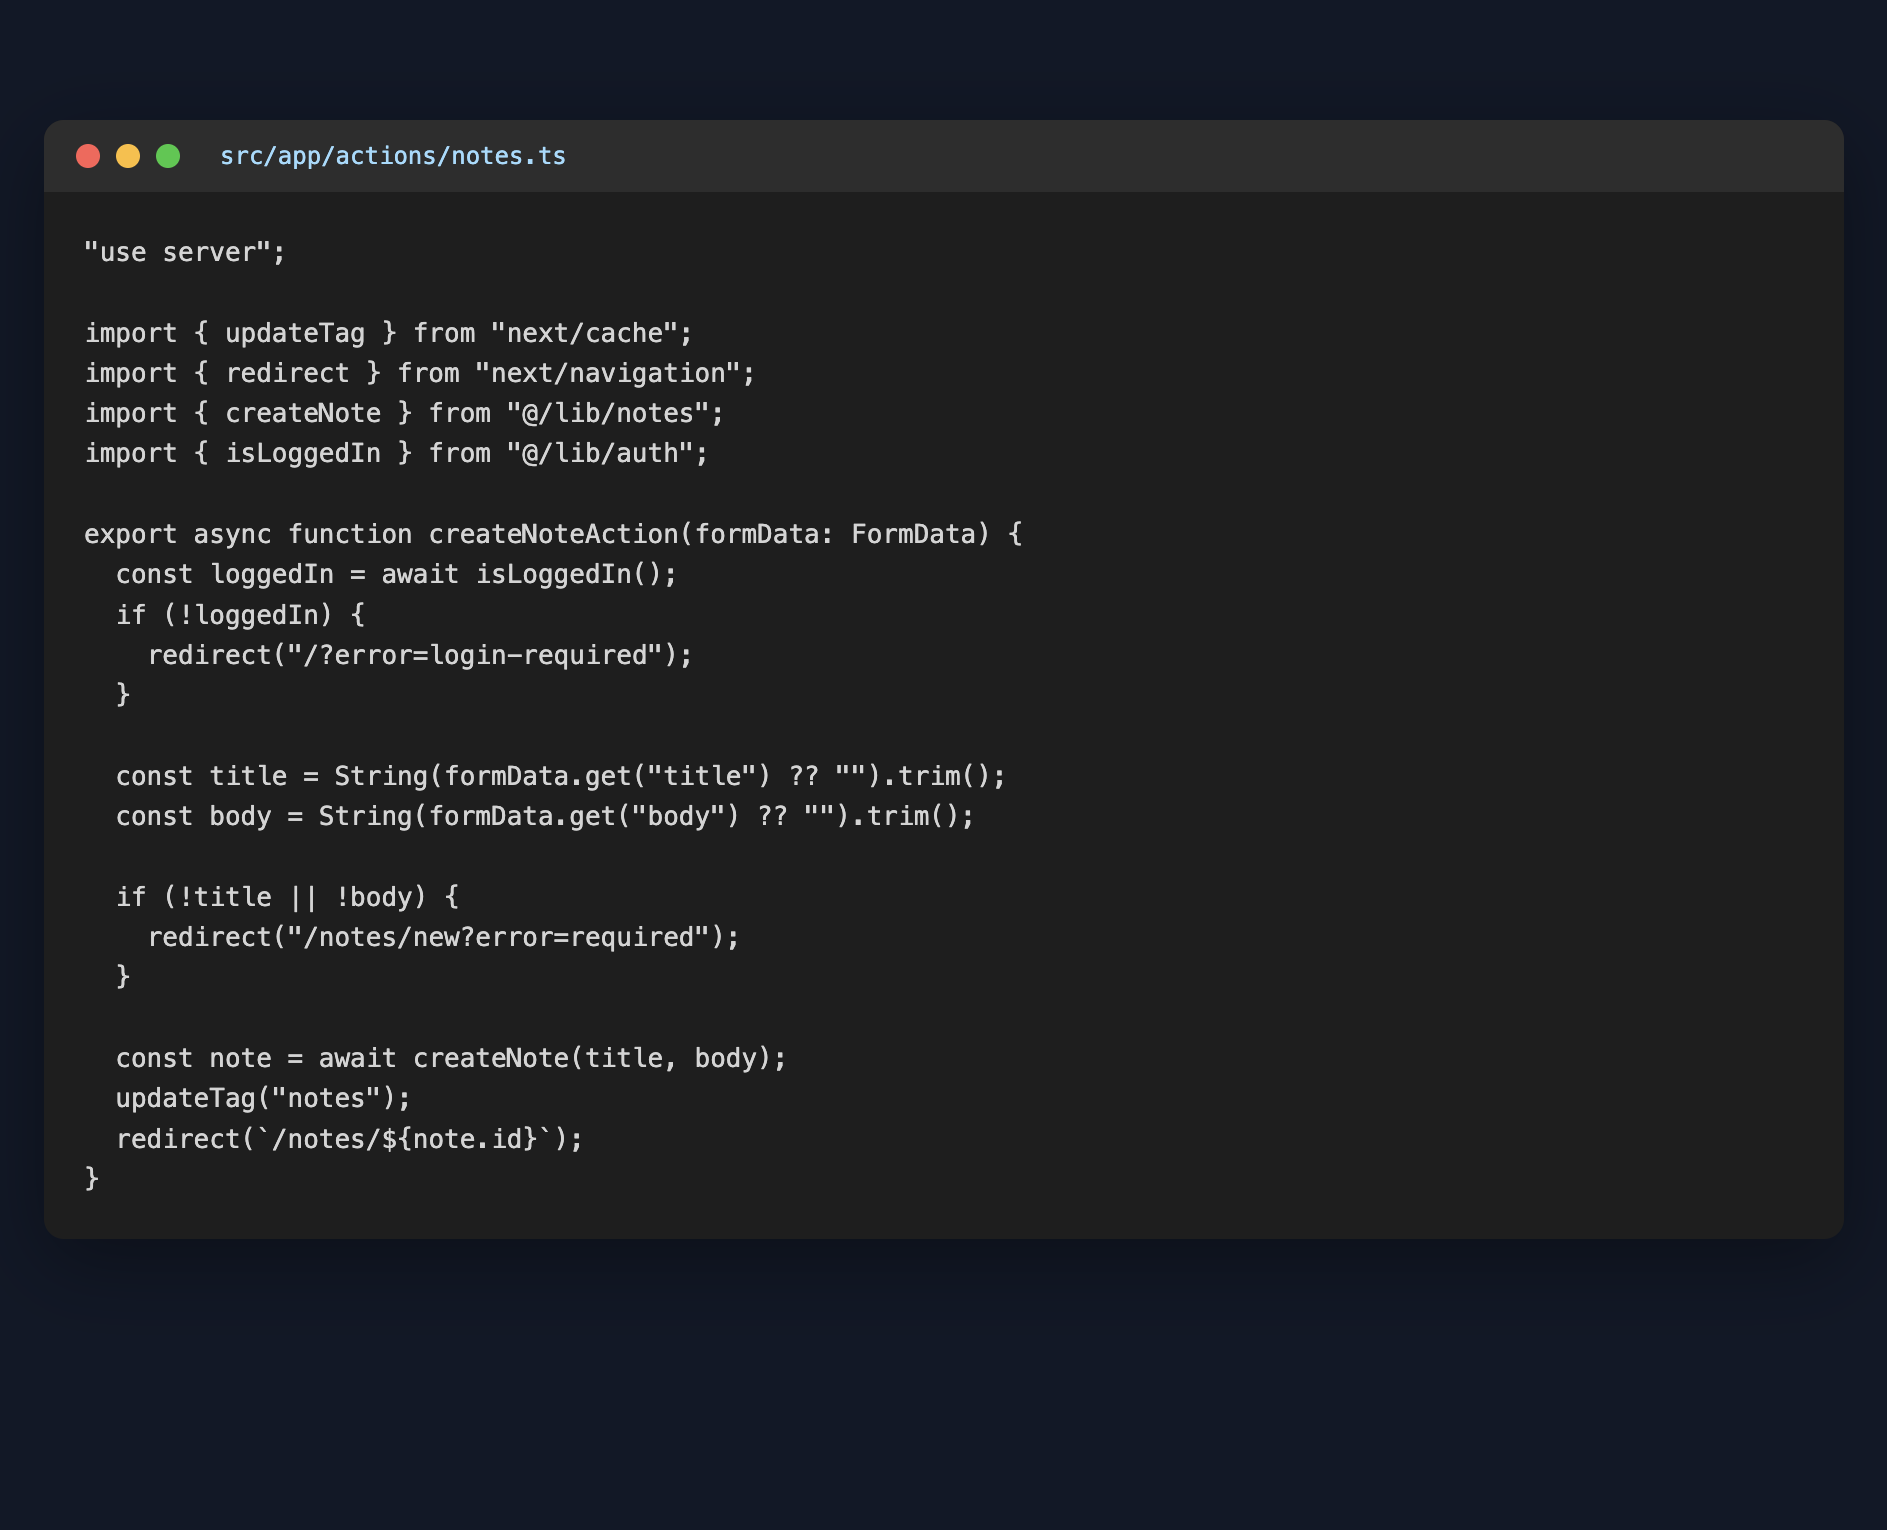Click the red close window dot
Screen dimensions: 1887x1530
(x=88, y=156)
